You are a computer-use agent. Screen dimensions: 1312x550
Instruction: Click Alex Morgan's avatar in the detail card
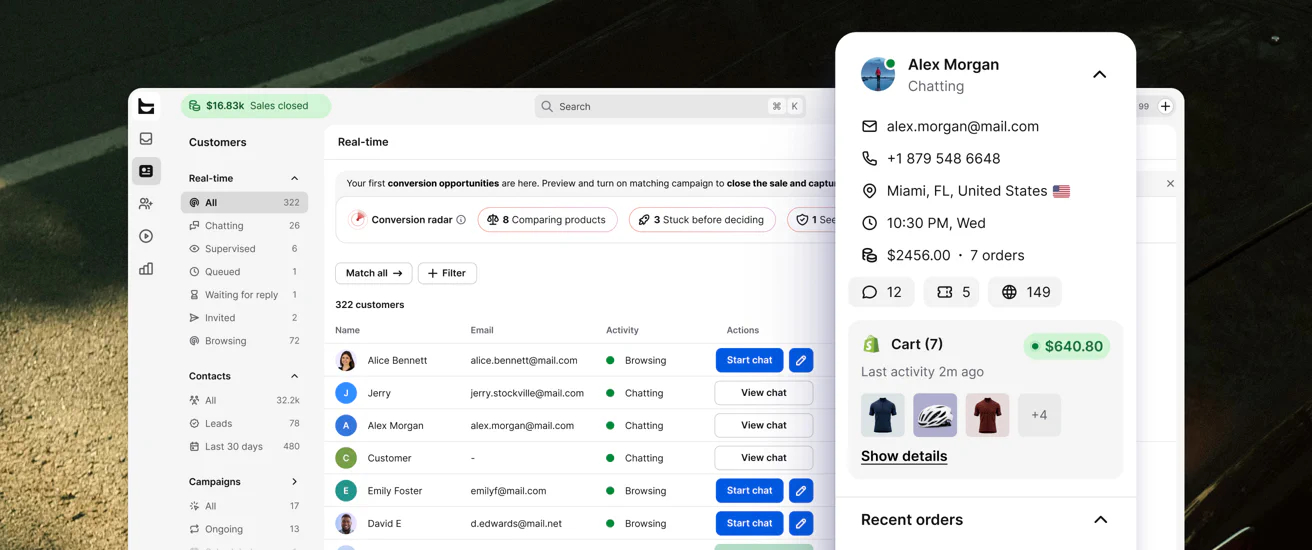(x=878, y=75)
